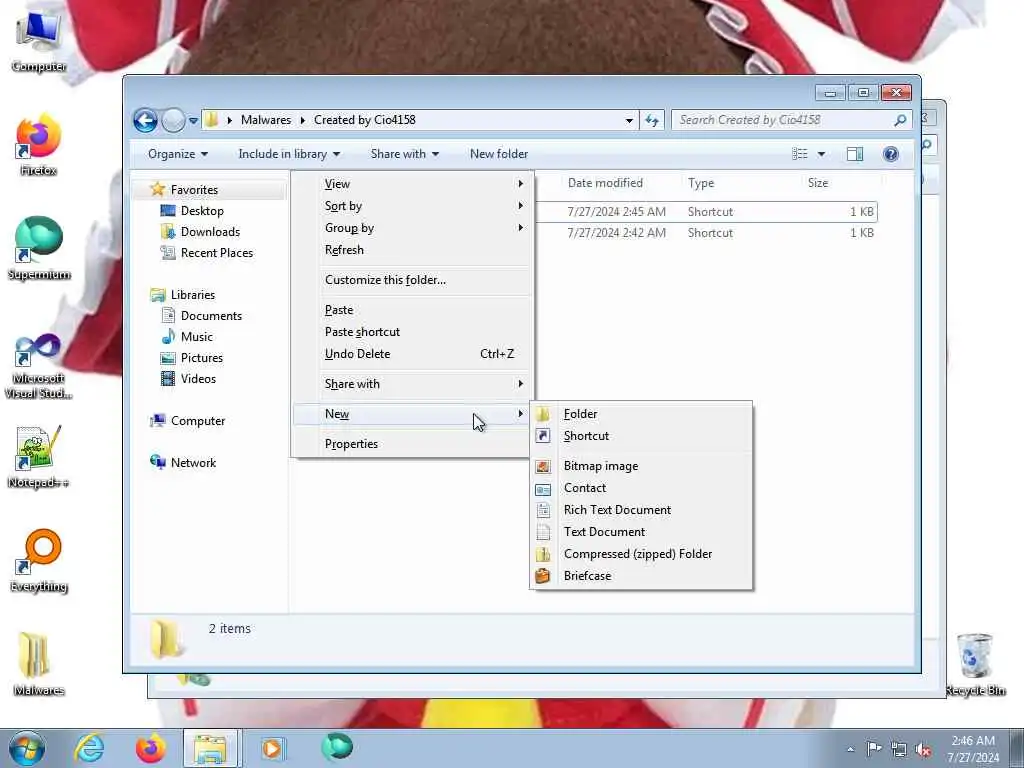Open the Malwares folder on desktop
Viewport: 1024px width, 768px height.
point(39,664)
